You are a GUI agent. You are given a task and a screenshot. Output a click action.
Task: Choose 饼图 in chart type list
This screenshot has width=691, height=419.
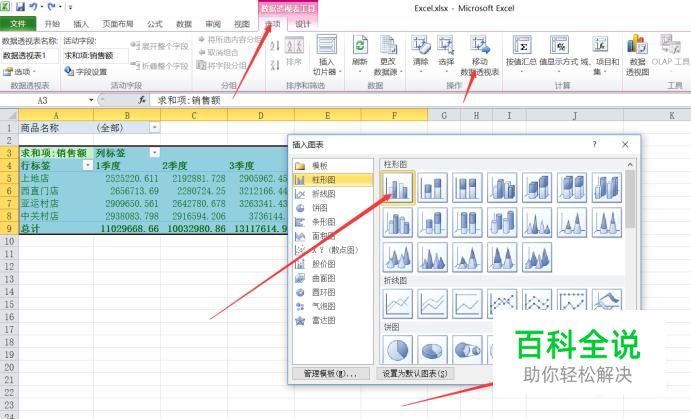click(332, 208)
